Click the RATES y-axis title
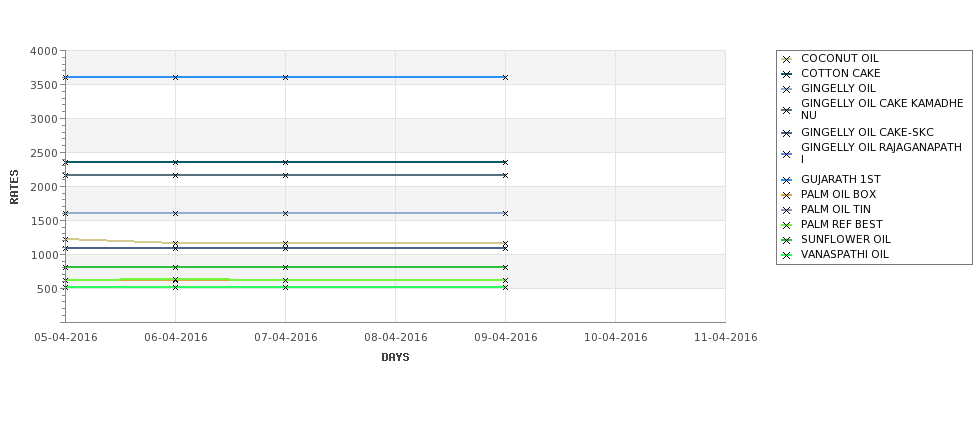975x429 pixels. [x=14, y=187]
